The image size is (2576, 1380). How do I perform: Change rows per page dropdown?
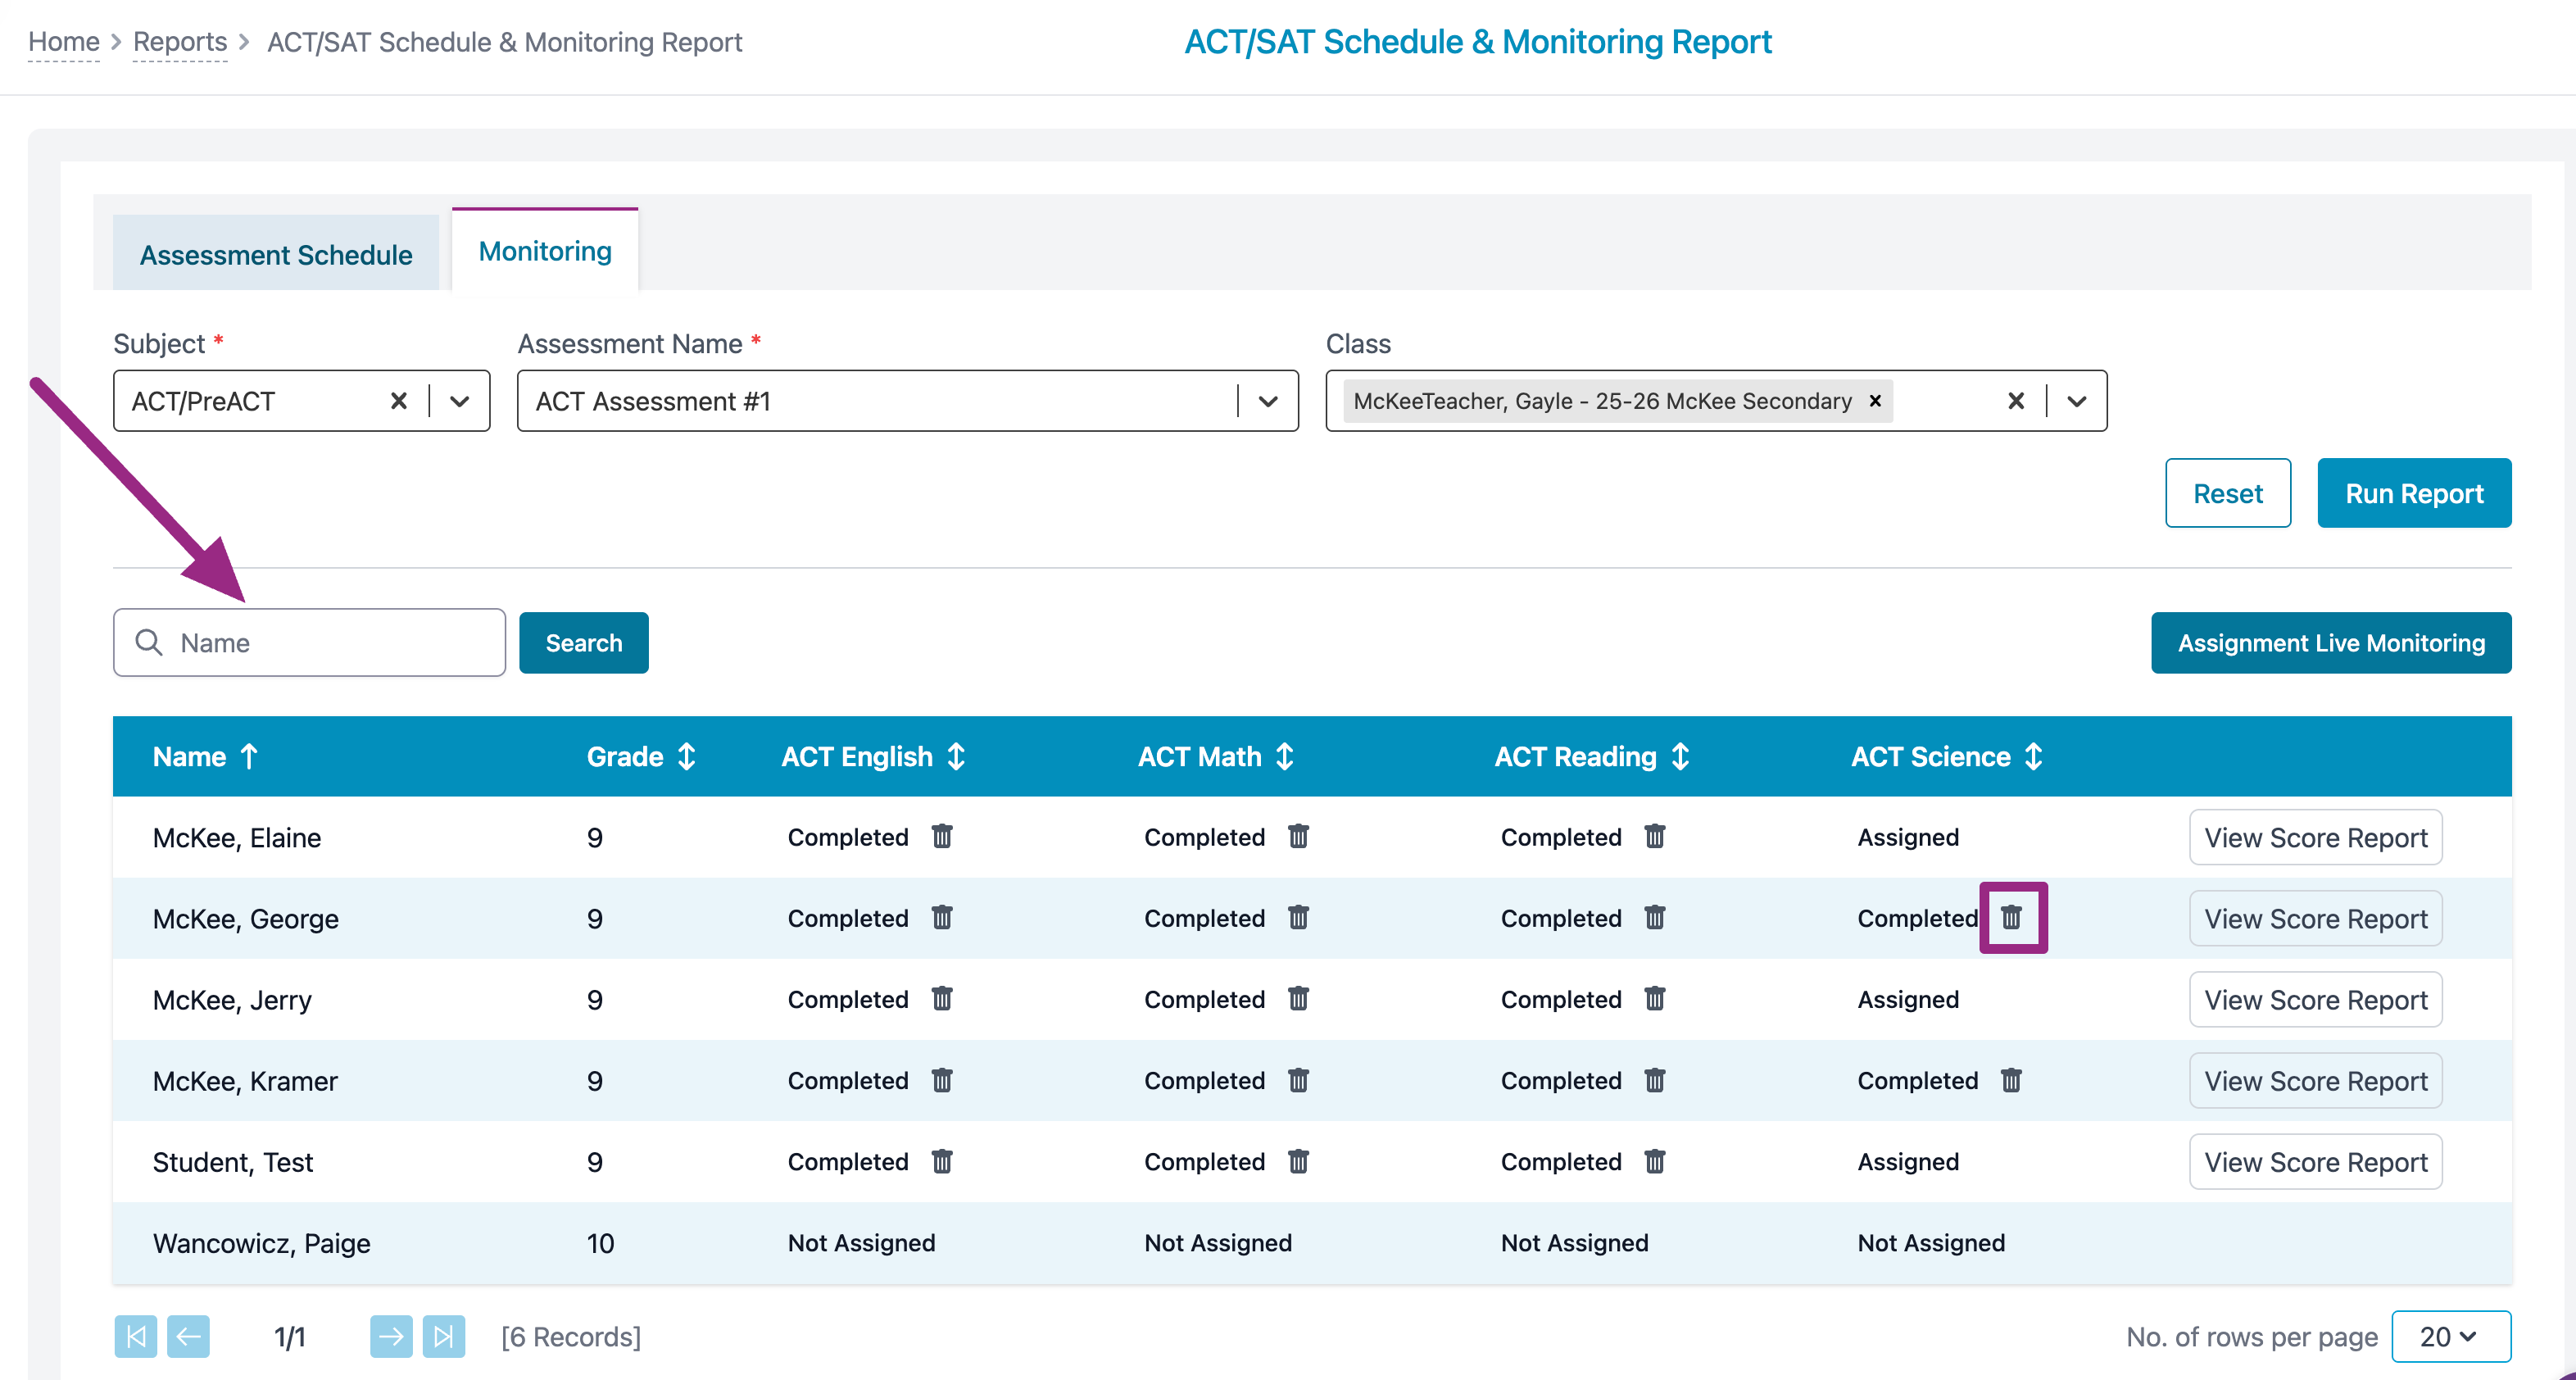click(2450, 1336)
